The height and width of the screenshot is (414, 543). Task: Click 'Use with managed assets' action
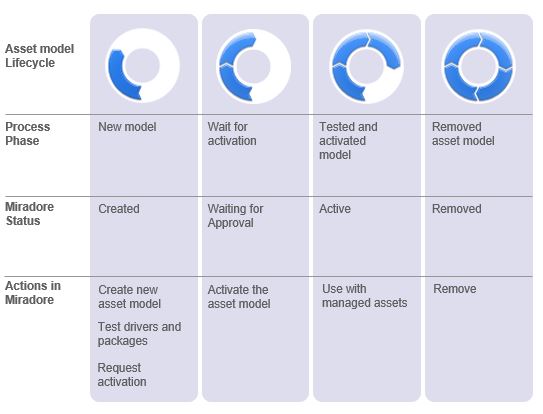pyautogui.click(x=364, y=296)
